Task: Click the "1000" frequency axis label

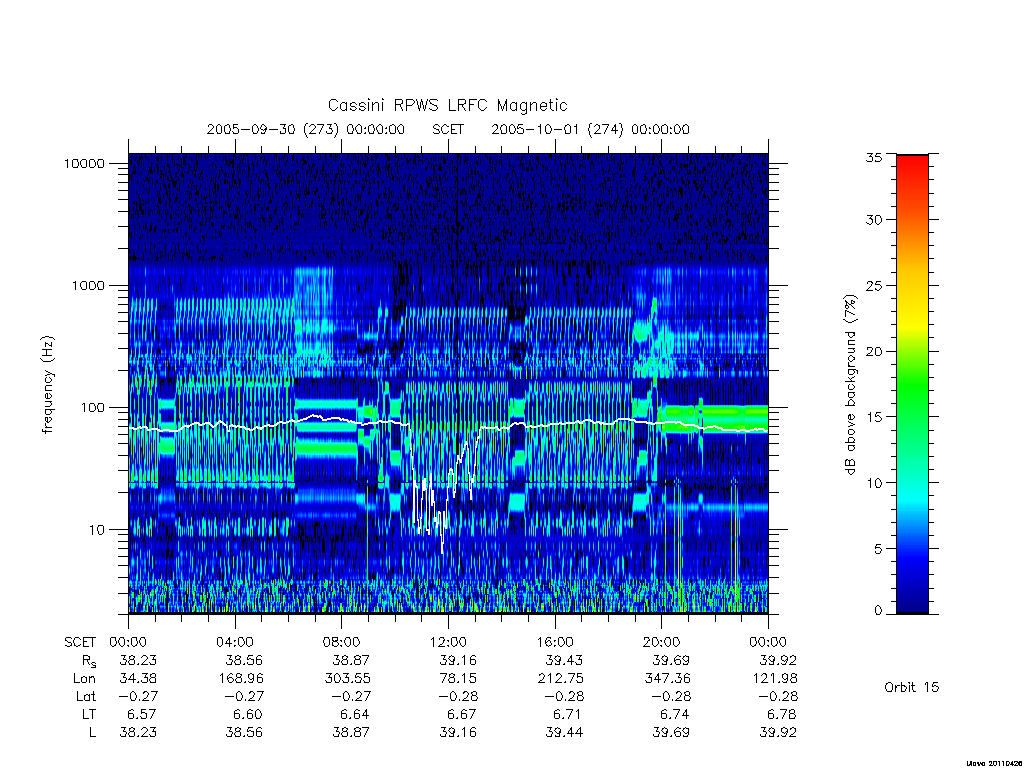Action: 88,286
